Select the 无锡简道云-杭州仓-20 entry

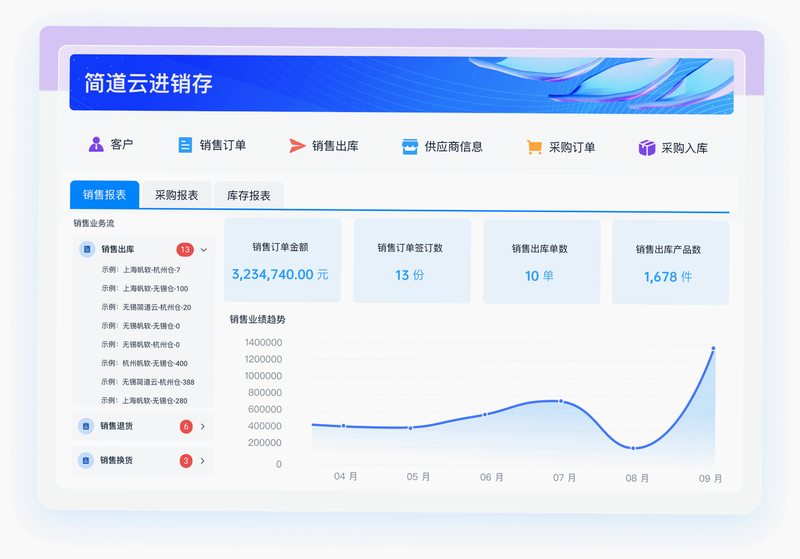[x=146, y=307]
